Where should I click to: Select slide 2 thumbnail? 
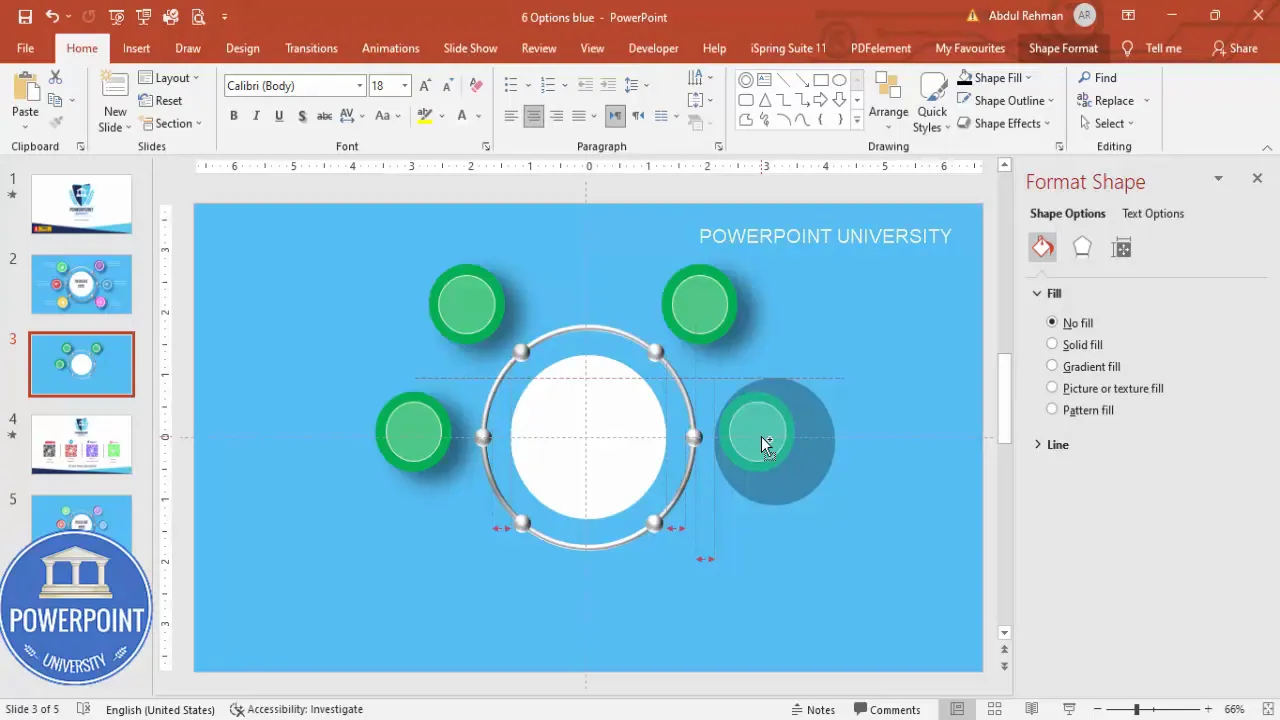[81, 284]
